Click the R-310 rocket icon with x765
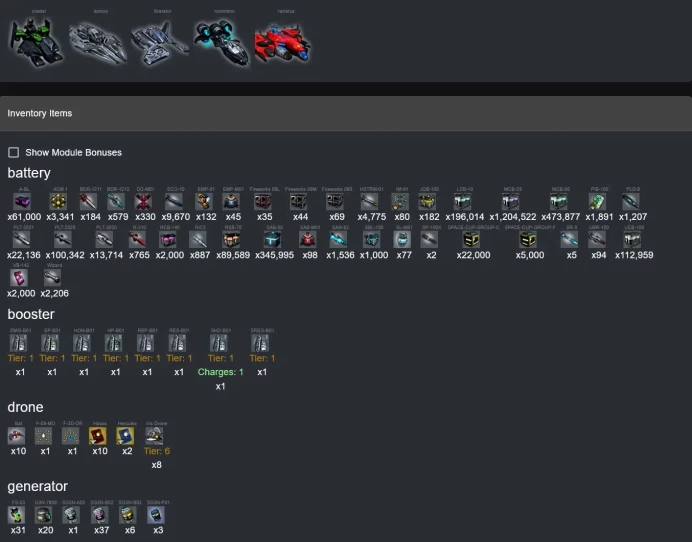Screen dimensions: 692x542 (x=137, y=240)
